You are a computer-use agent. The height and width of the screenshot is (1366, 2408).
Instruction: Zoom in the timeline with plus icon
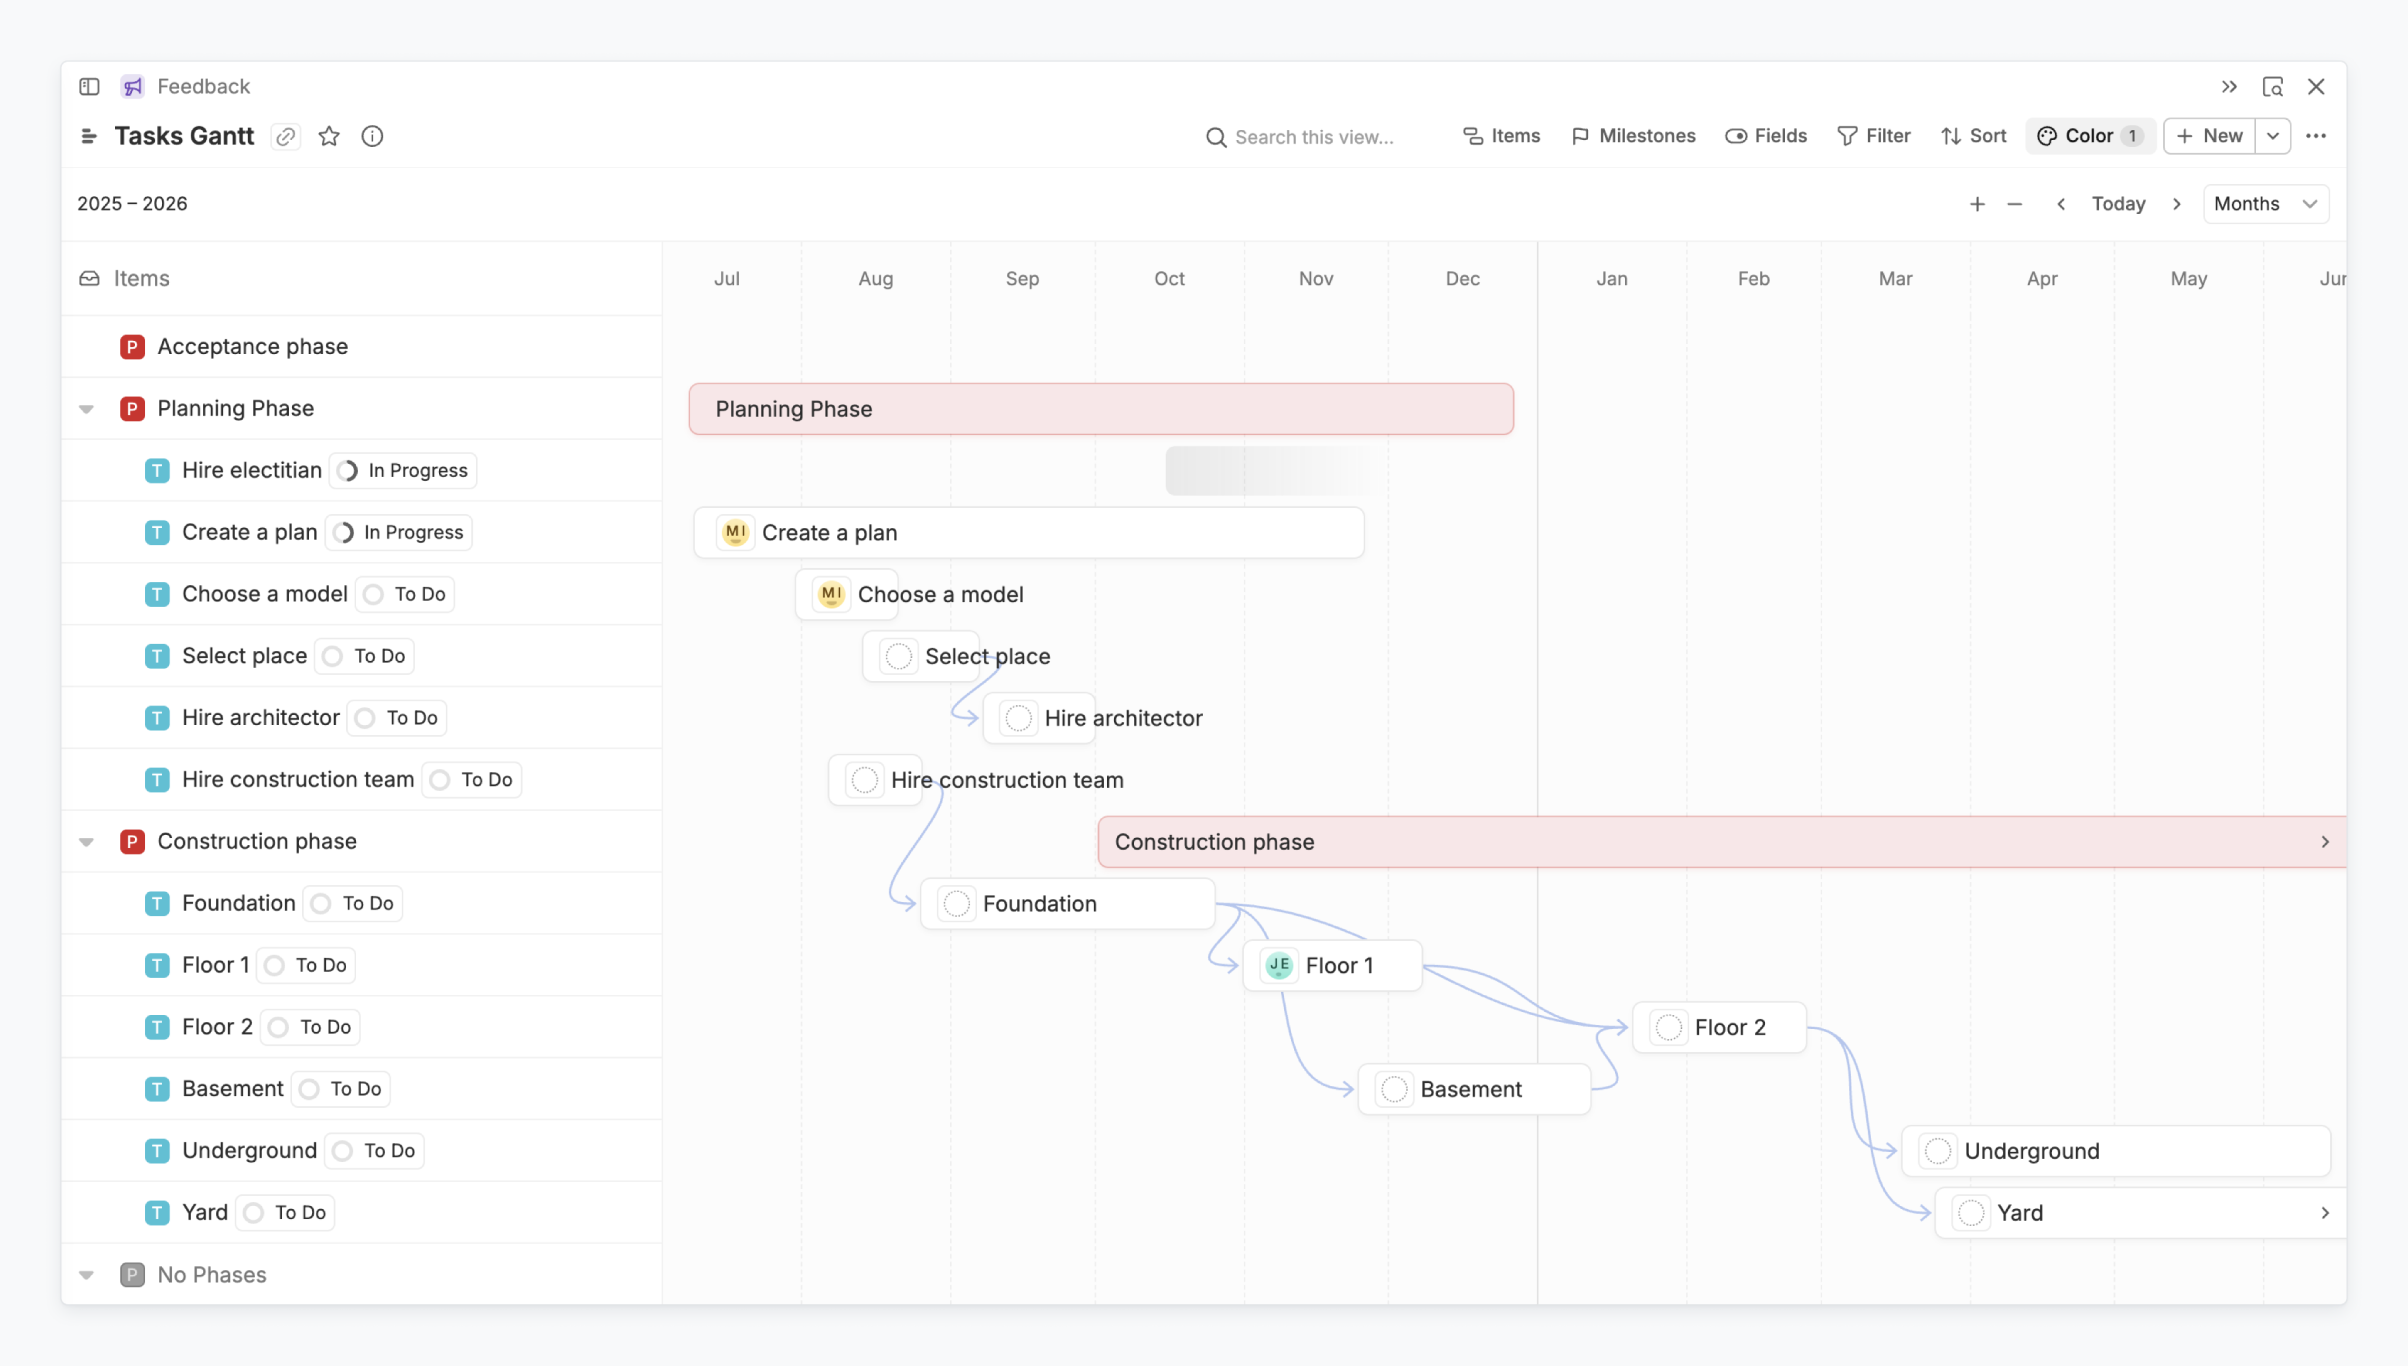pyautogui.click(x=1977, y=204)
